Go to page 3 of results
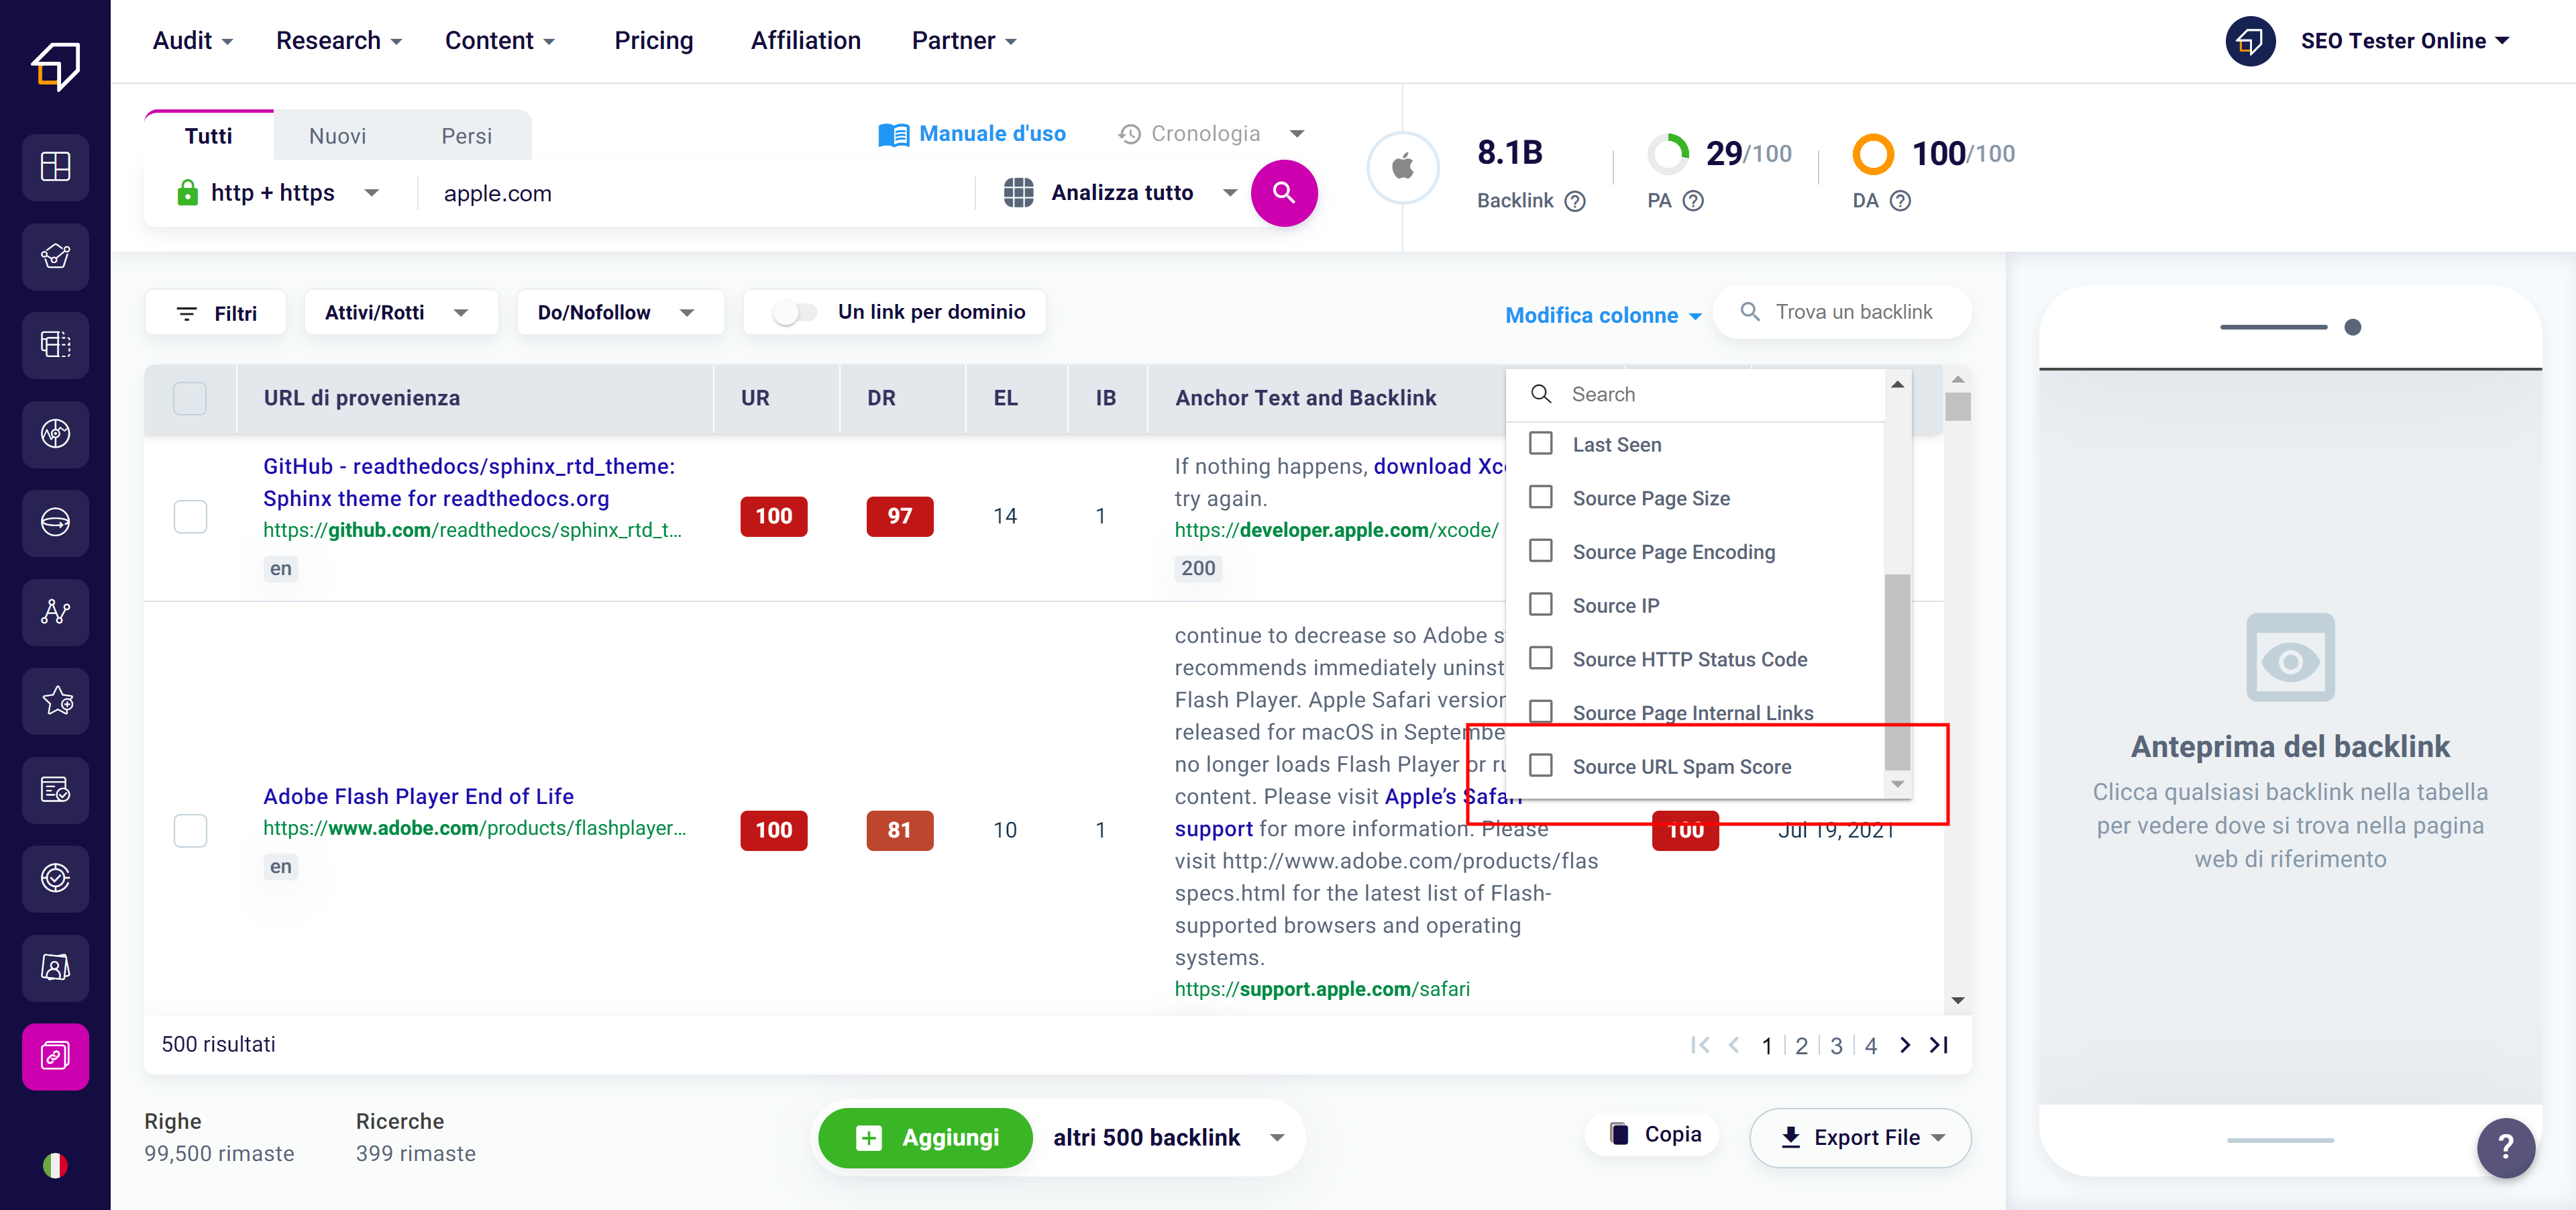This screenshot has width=2576, height=1210. (x=1836, y=1046)
